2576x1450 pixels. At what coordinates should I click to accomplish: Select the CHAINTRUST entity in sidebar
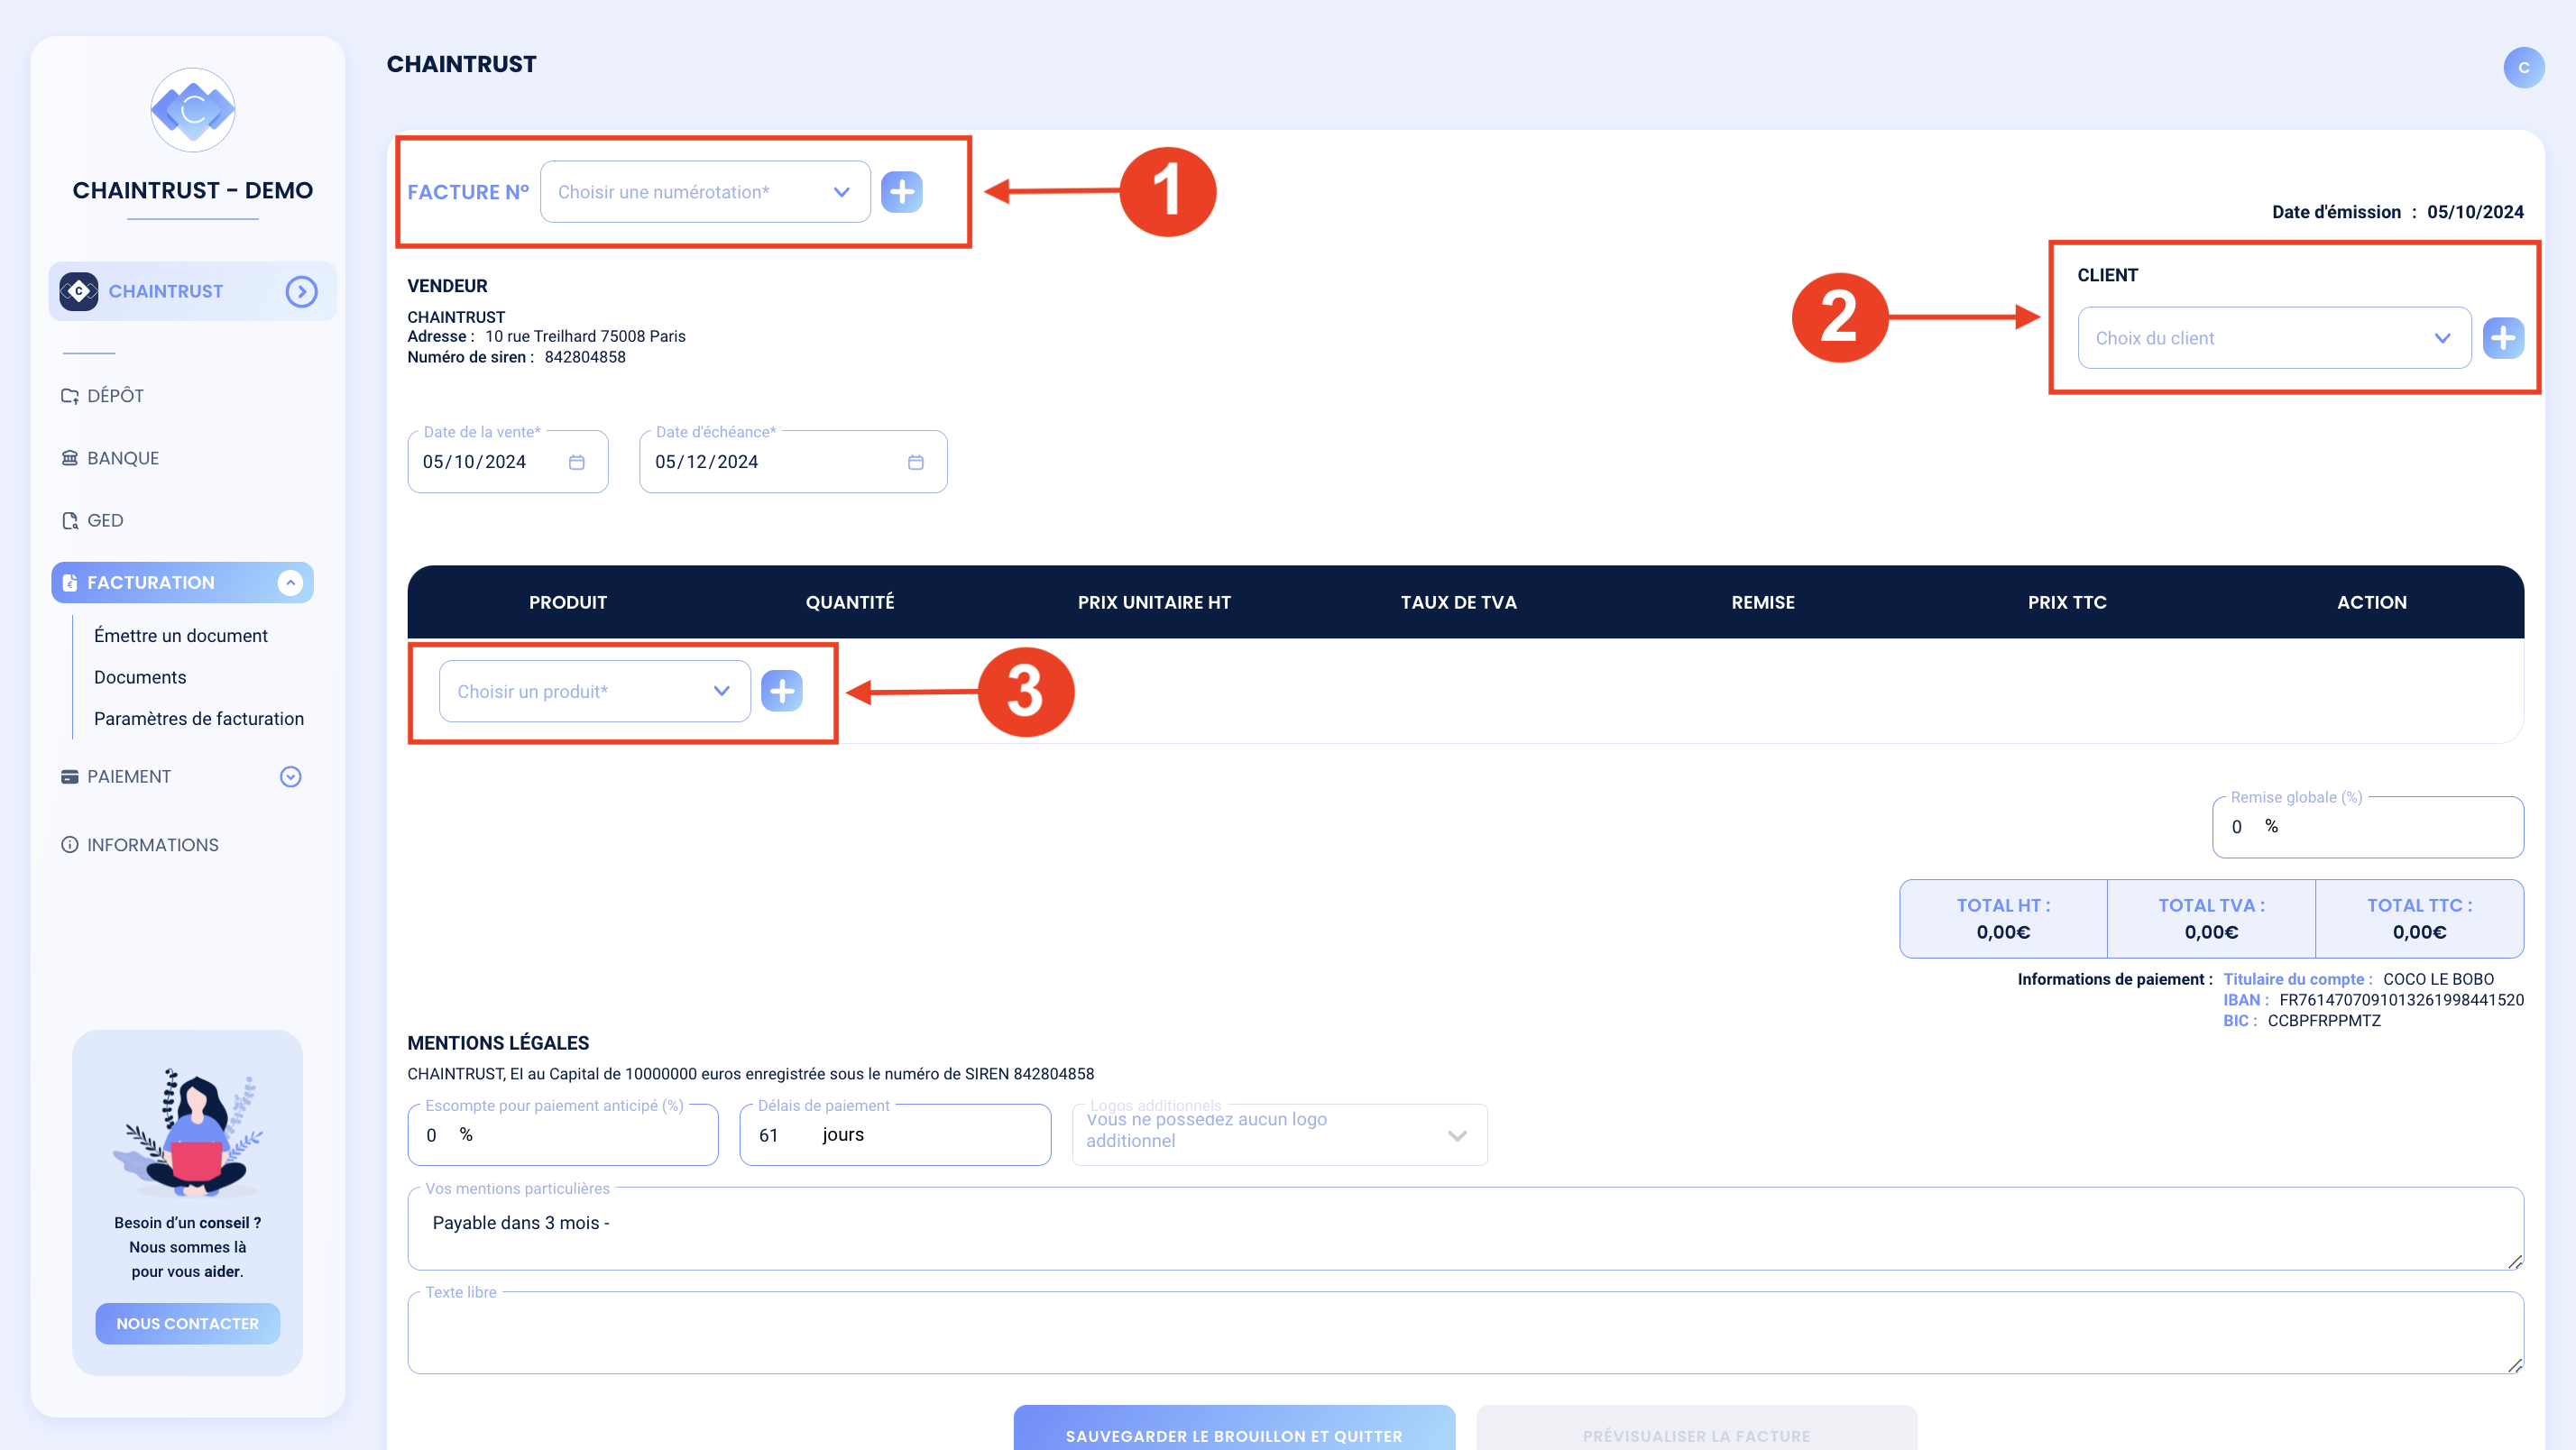[193, 291]
